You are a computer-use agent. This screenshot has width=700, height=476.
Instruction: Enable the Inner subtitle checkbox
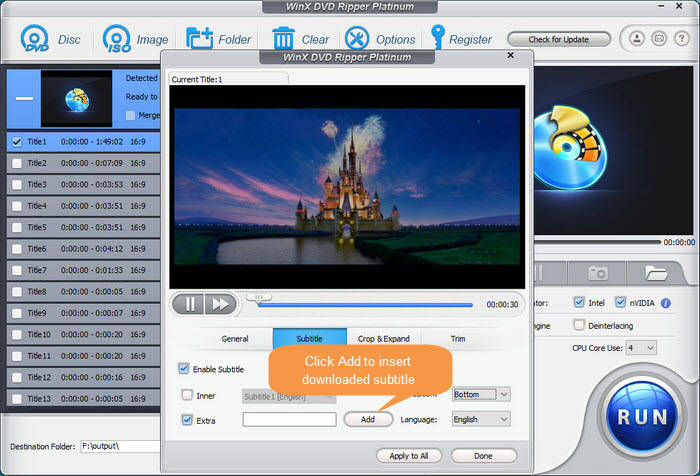point(187,395)
